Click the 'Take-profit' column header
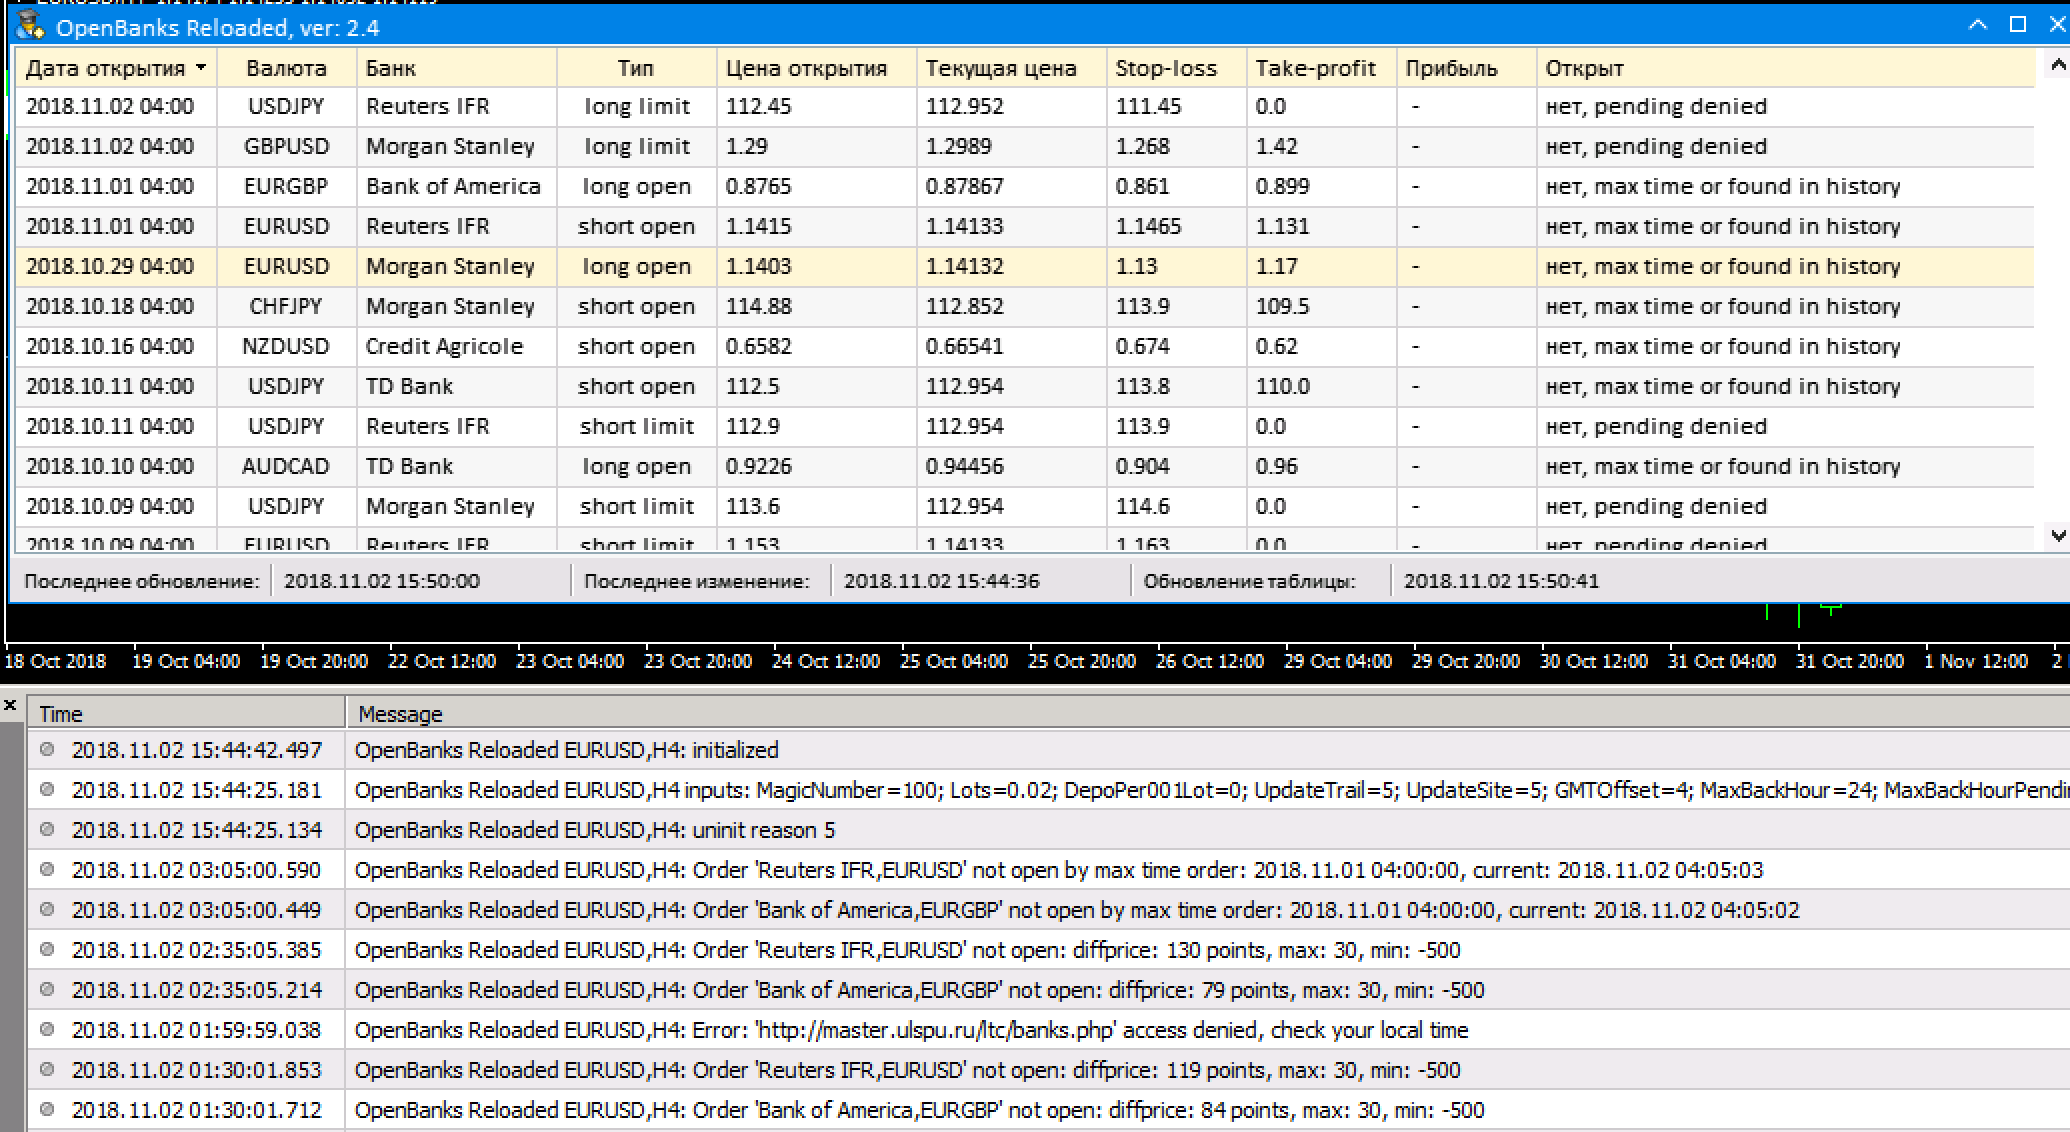Screen dimensions: 2070x1132 (1321, 68)
